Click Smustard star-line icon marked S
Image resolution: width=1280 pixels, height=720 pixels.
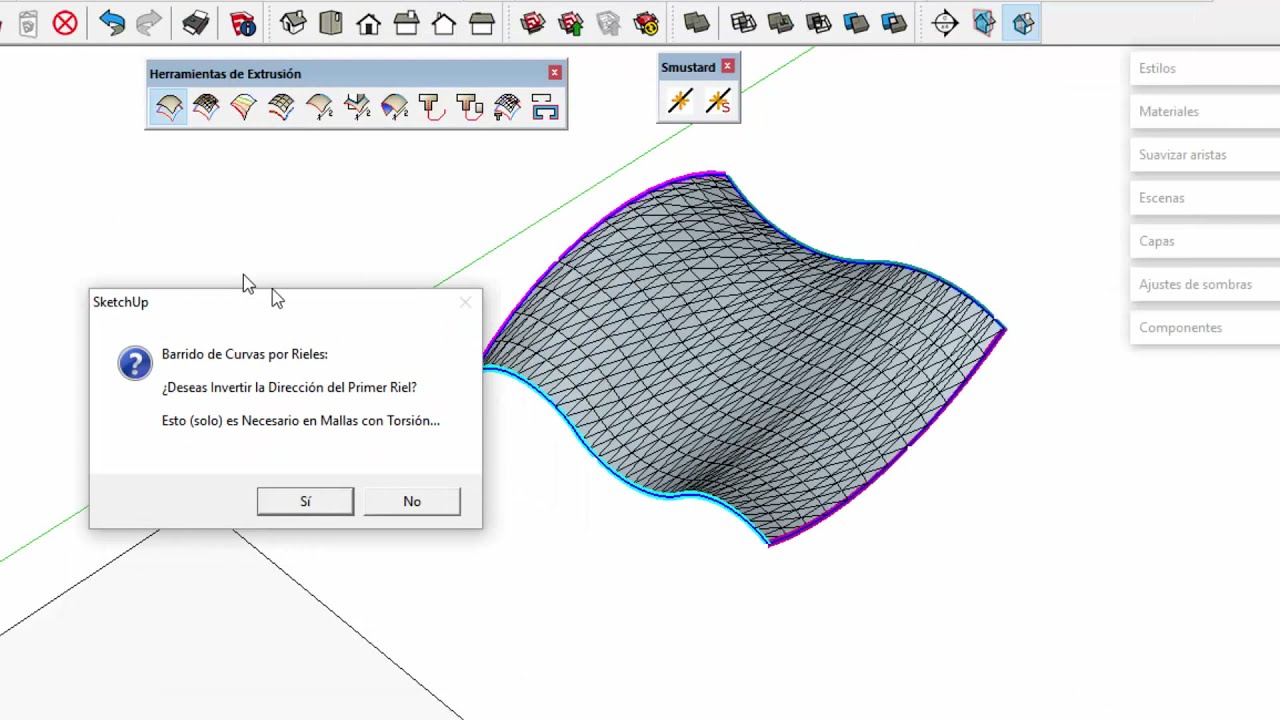[x=718, y=101]
